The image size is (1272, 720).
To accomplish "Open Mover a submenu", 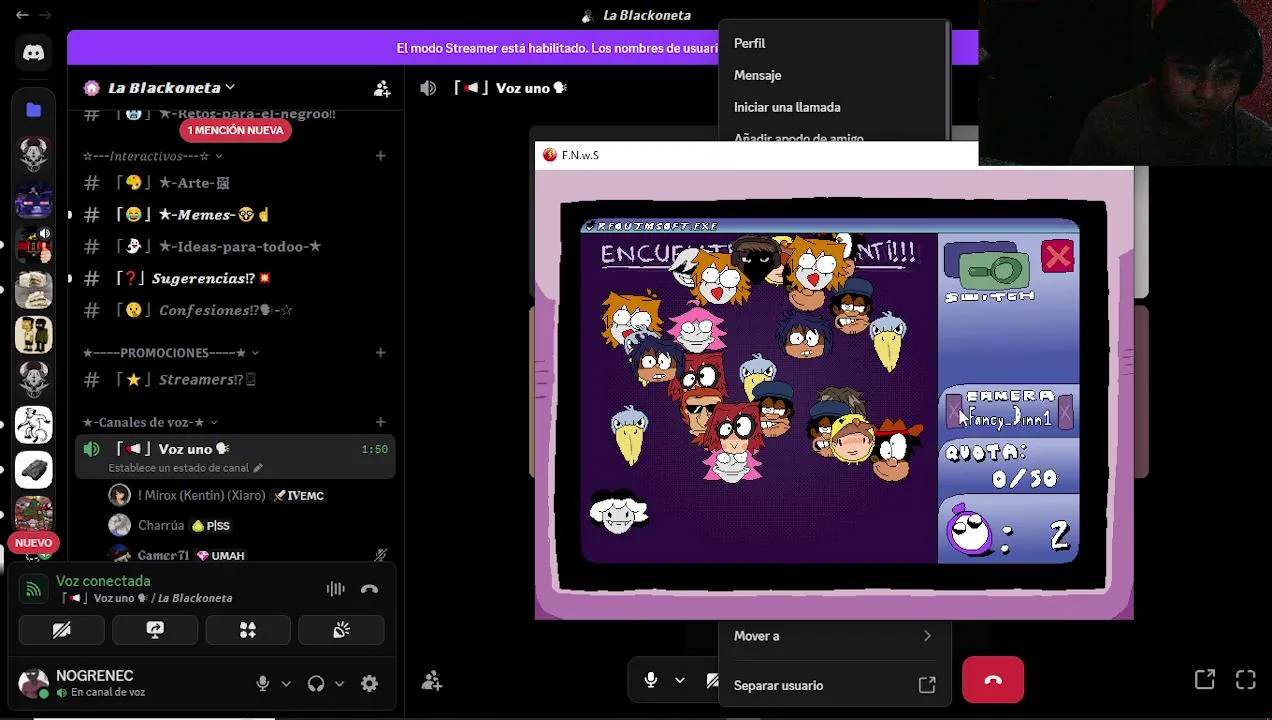I will (x=832, y=636).
